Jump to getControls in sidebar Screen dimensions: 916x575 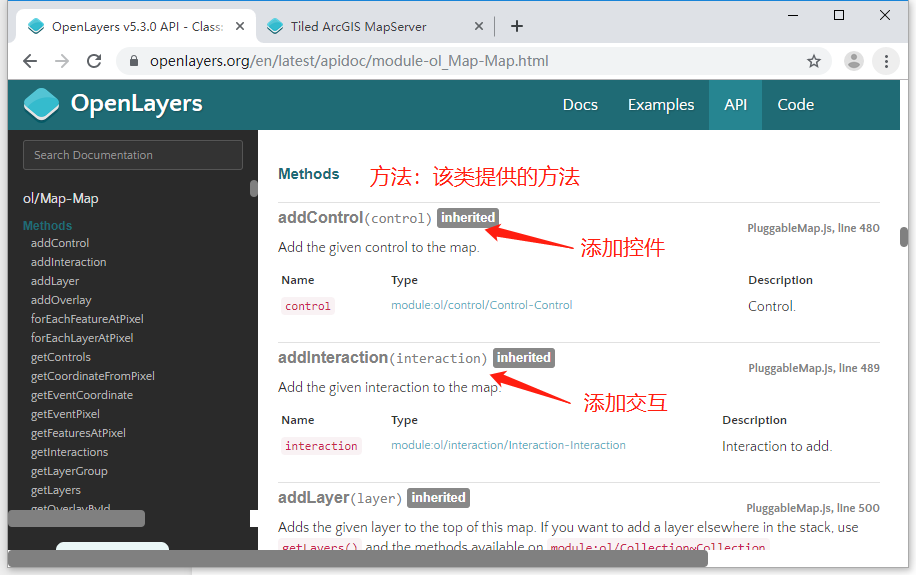[x=61, y=357]
